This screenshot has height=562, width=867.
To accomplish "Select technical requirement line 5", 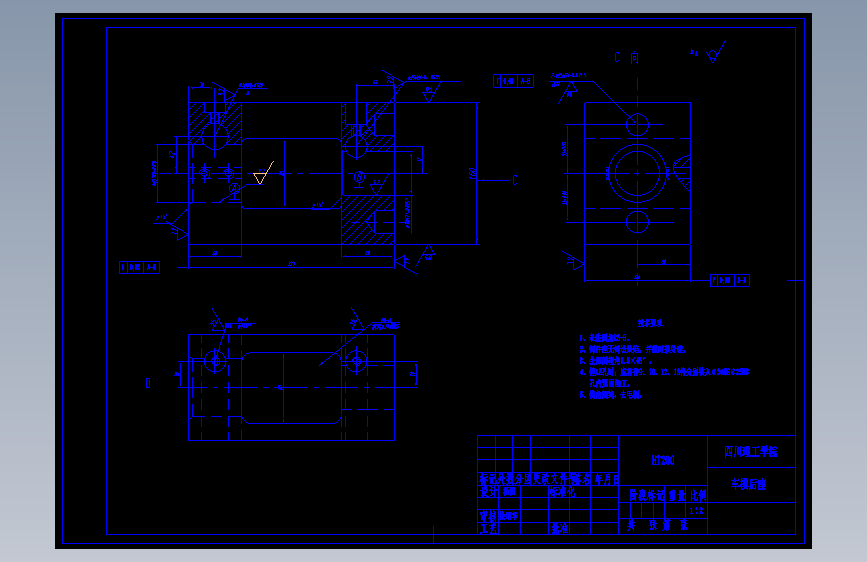I will 611,395.
